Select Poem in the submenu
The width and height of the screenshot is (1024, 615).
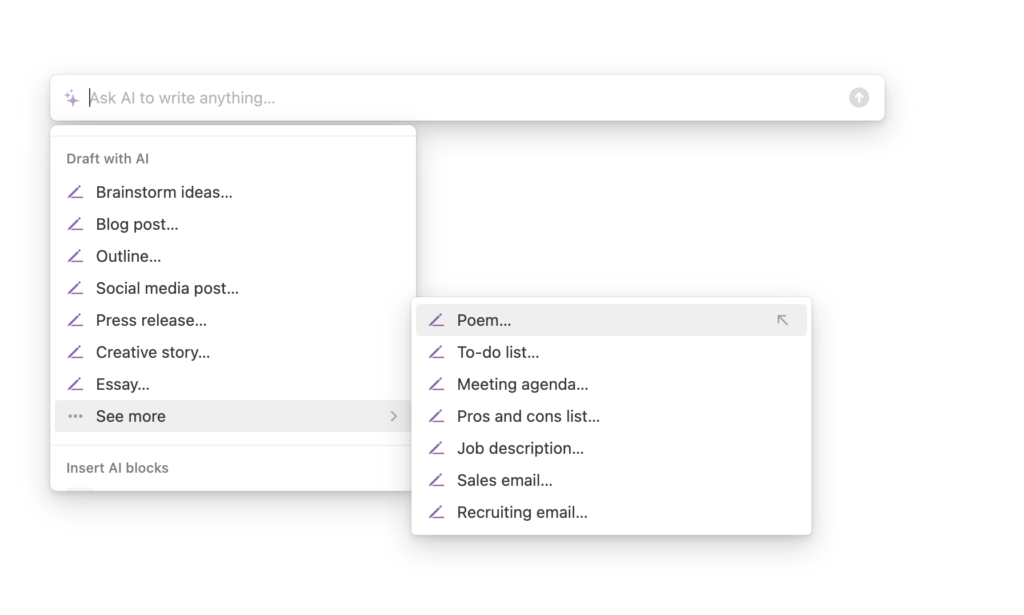click(x=484, y=320)
